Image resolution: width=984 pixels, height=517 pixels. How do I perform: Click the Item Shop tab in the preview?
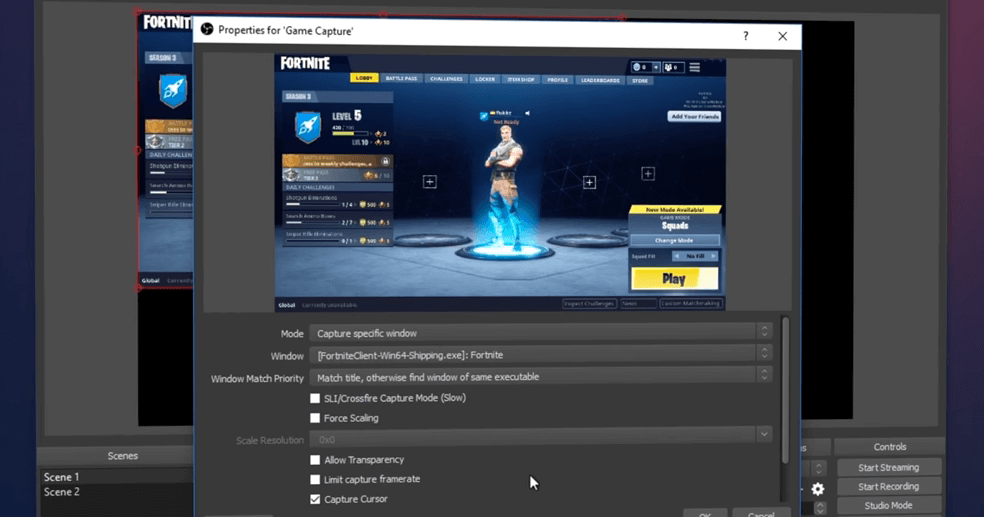pos(521,80)
